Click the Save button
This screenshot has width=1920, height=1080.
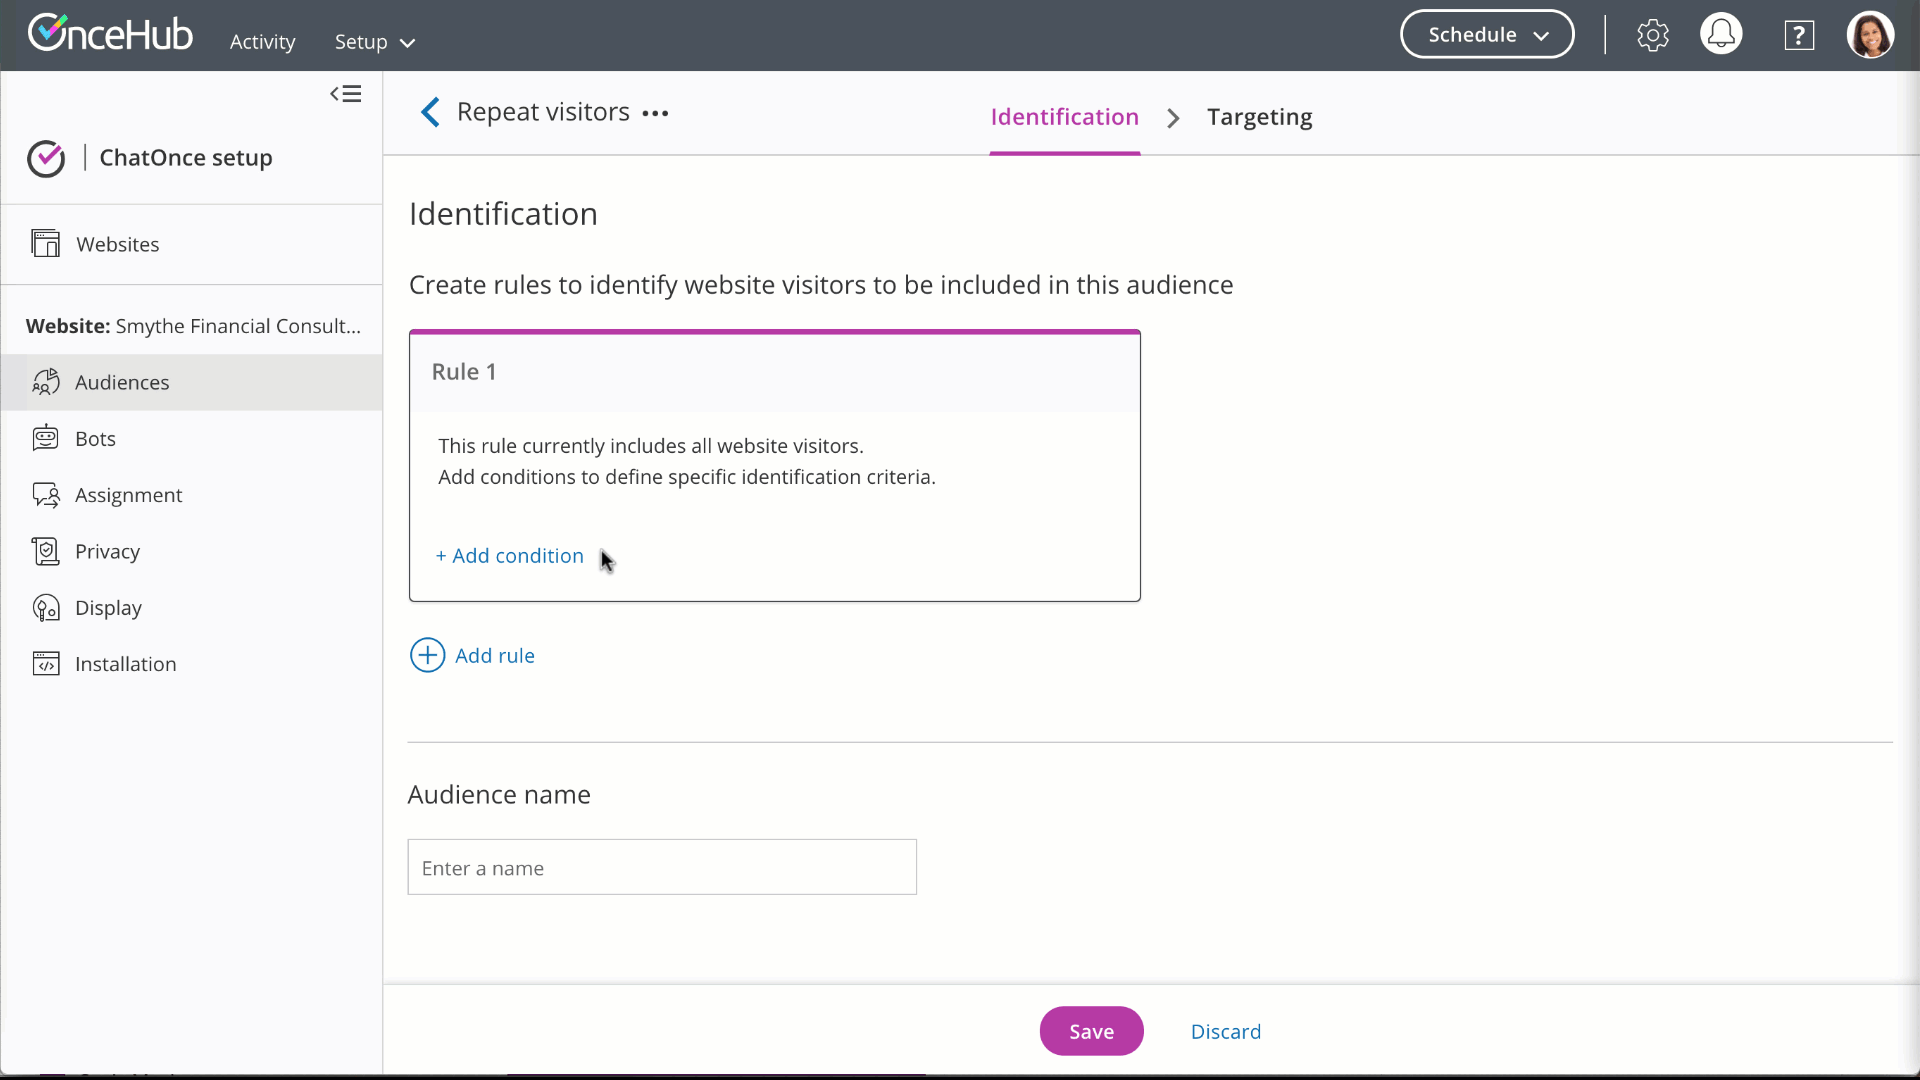1091,1031
